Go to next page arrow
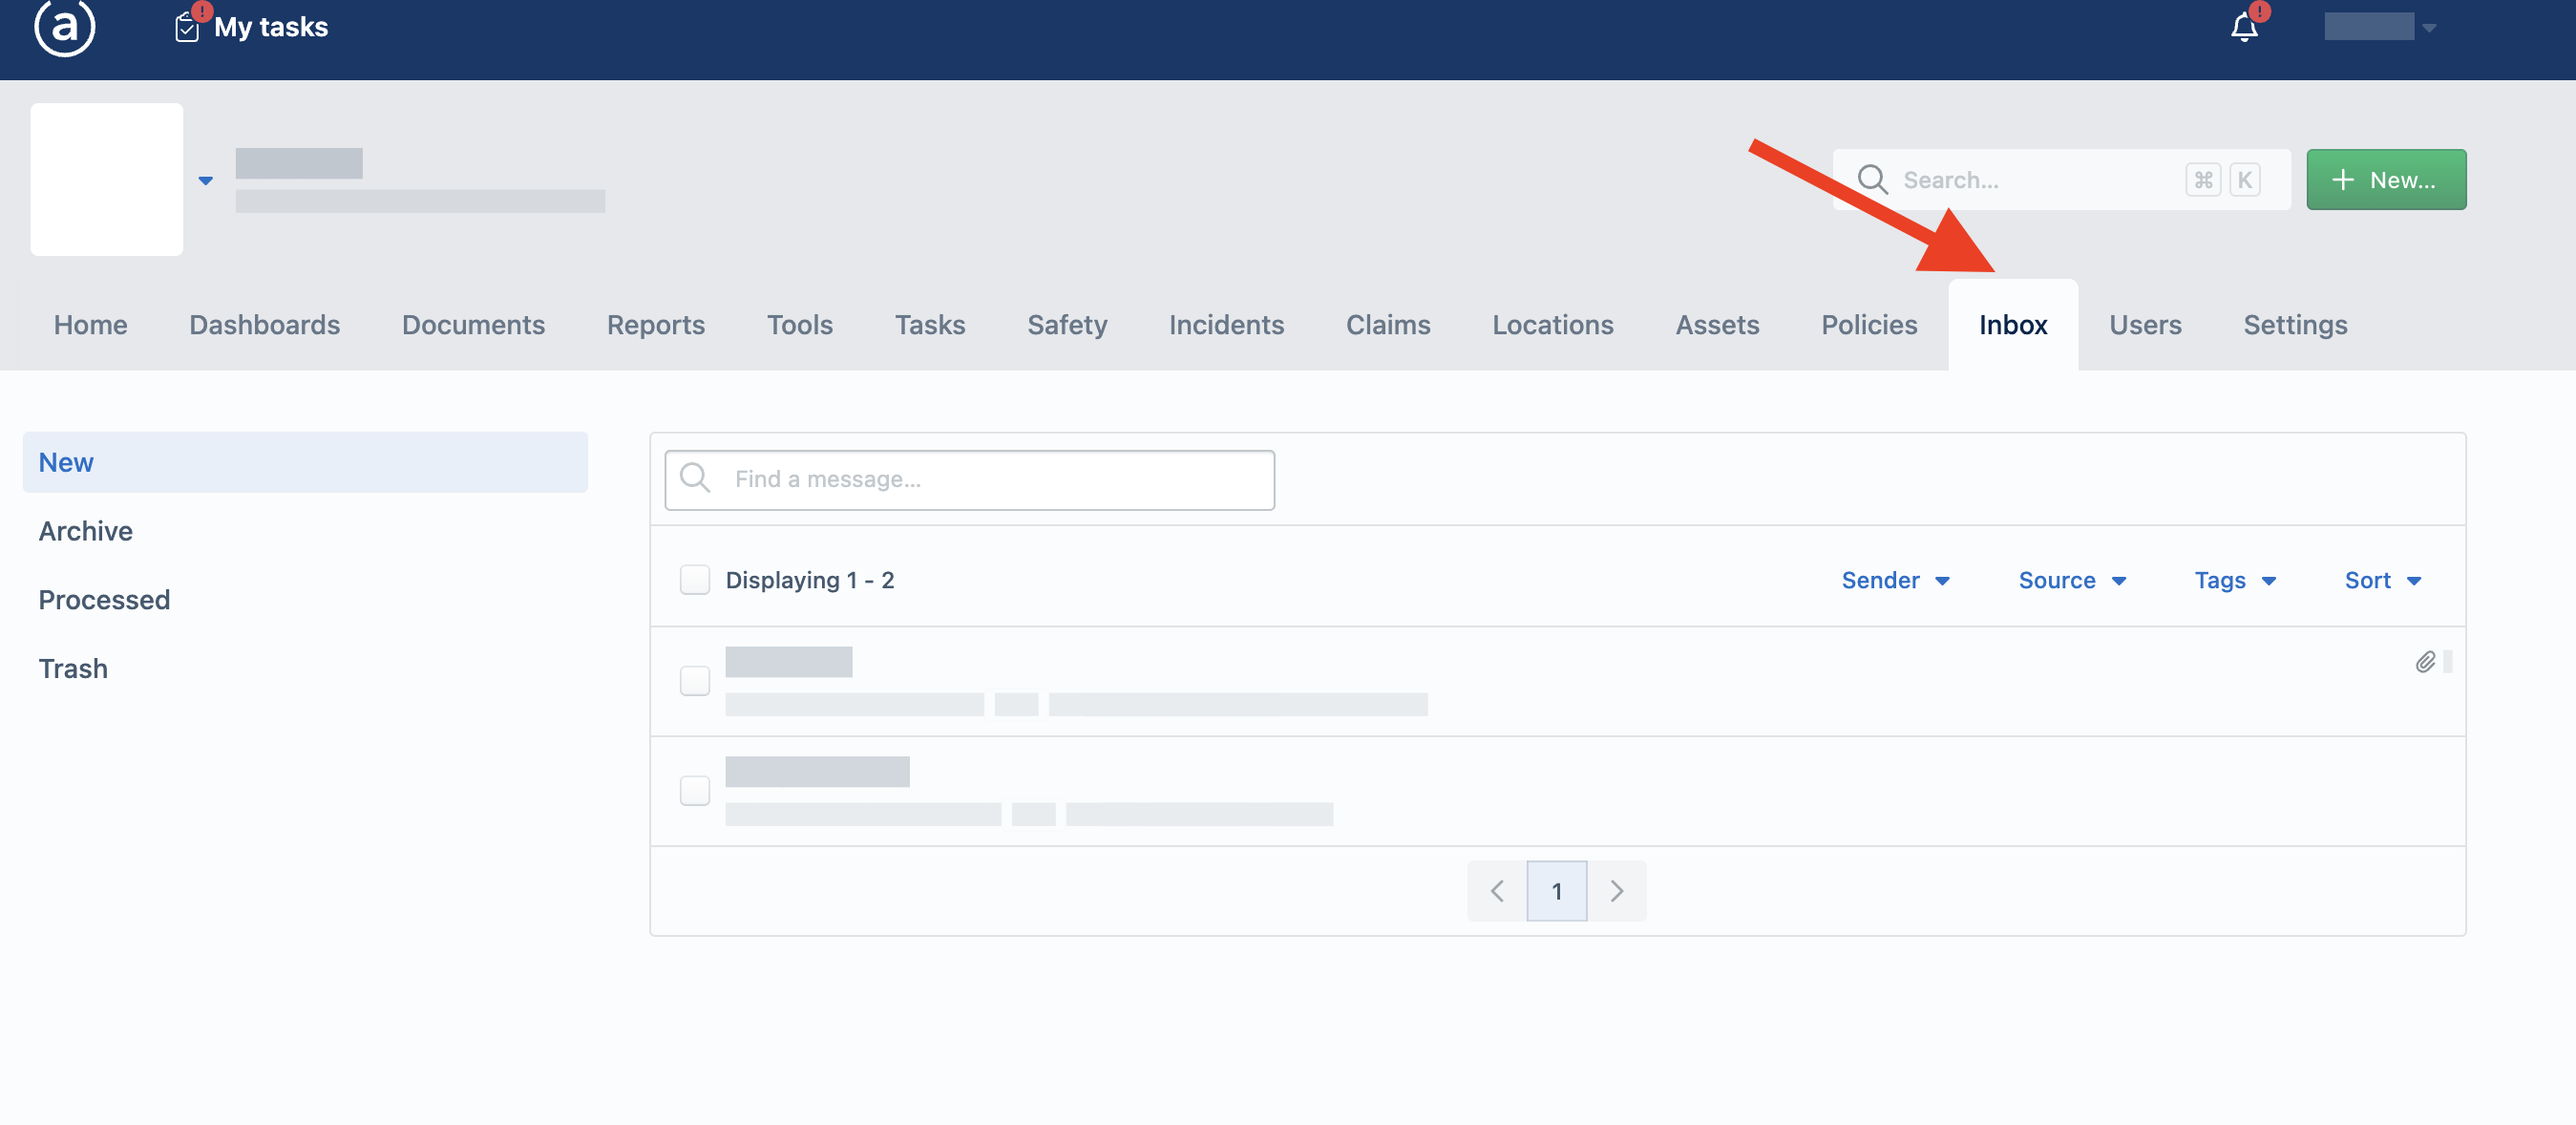2576x1125 pixels. pyautogui.click(x=1617, y=891)
